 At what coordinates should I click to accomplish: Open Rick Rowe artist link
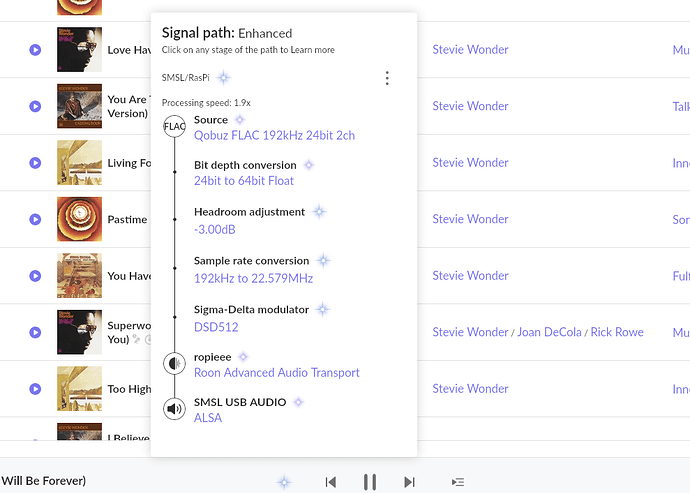(617, 332)
